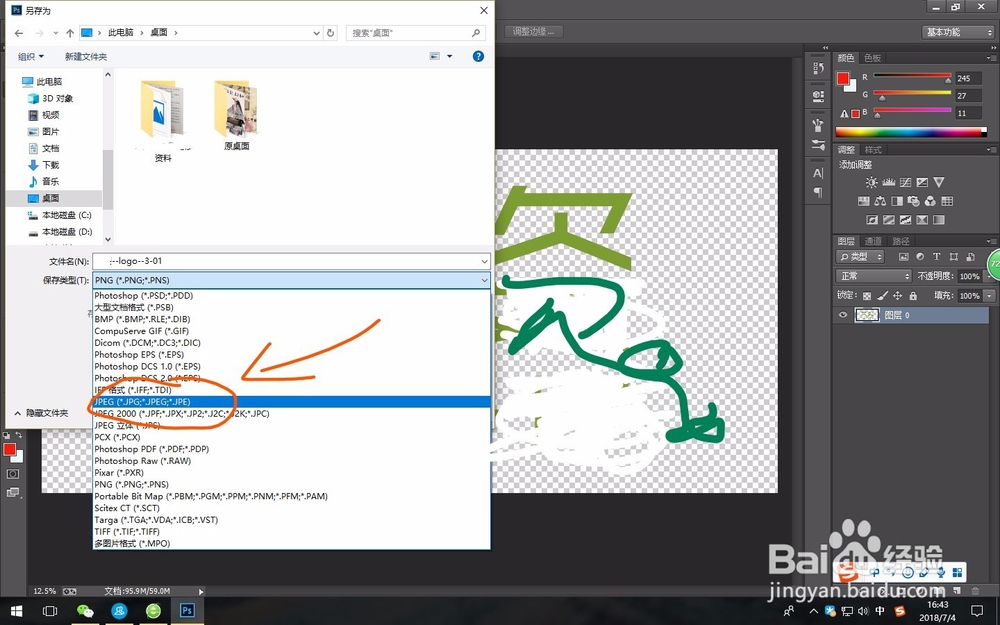Add a Curves adjustment

(905, 182)
